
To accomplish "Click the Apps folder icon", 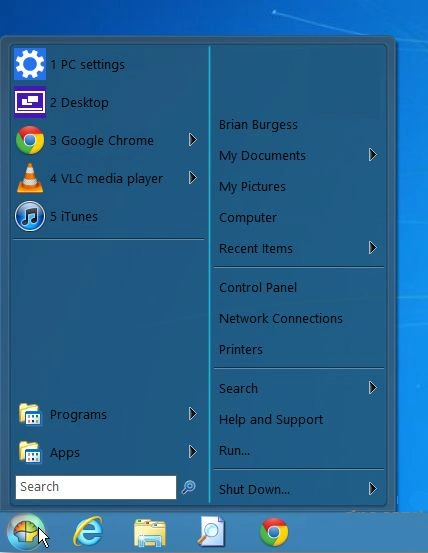I will pos(30,452).
